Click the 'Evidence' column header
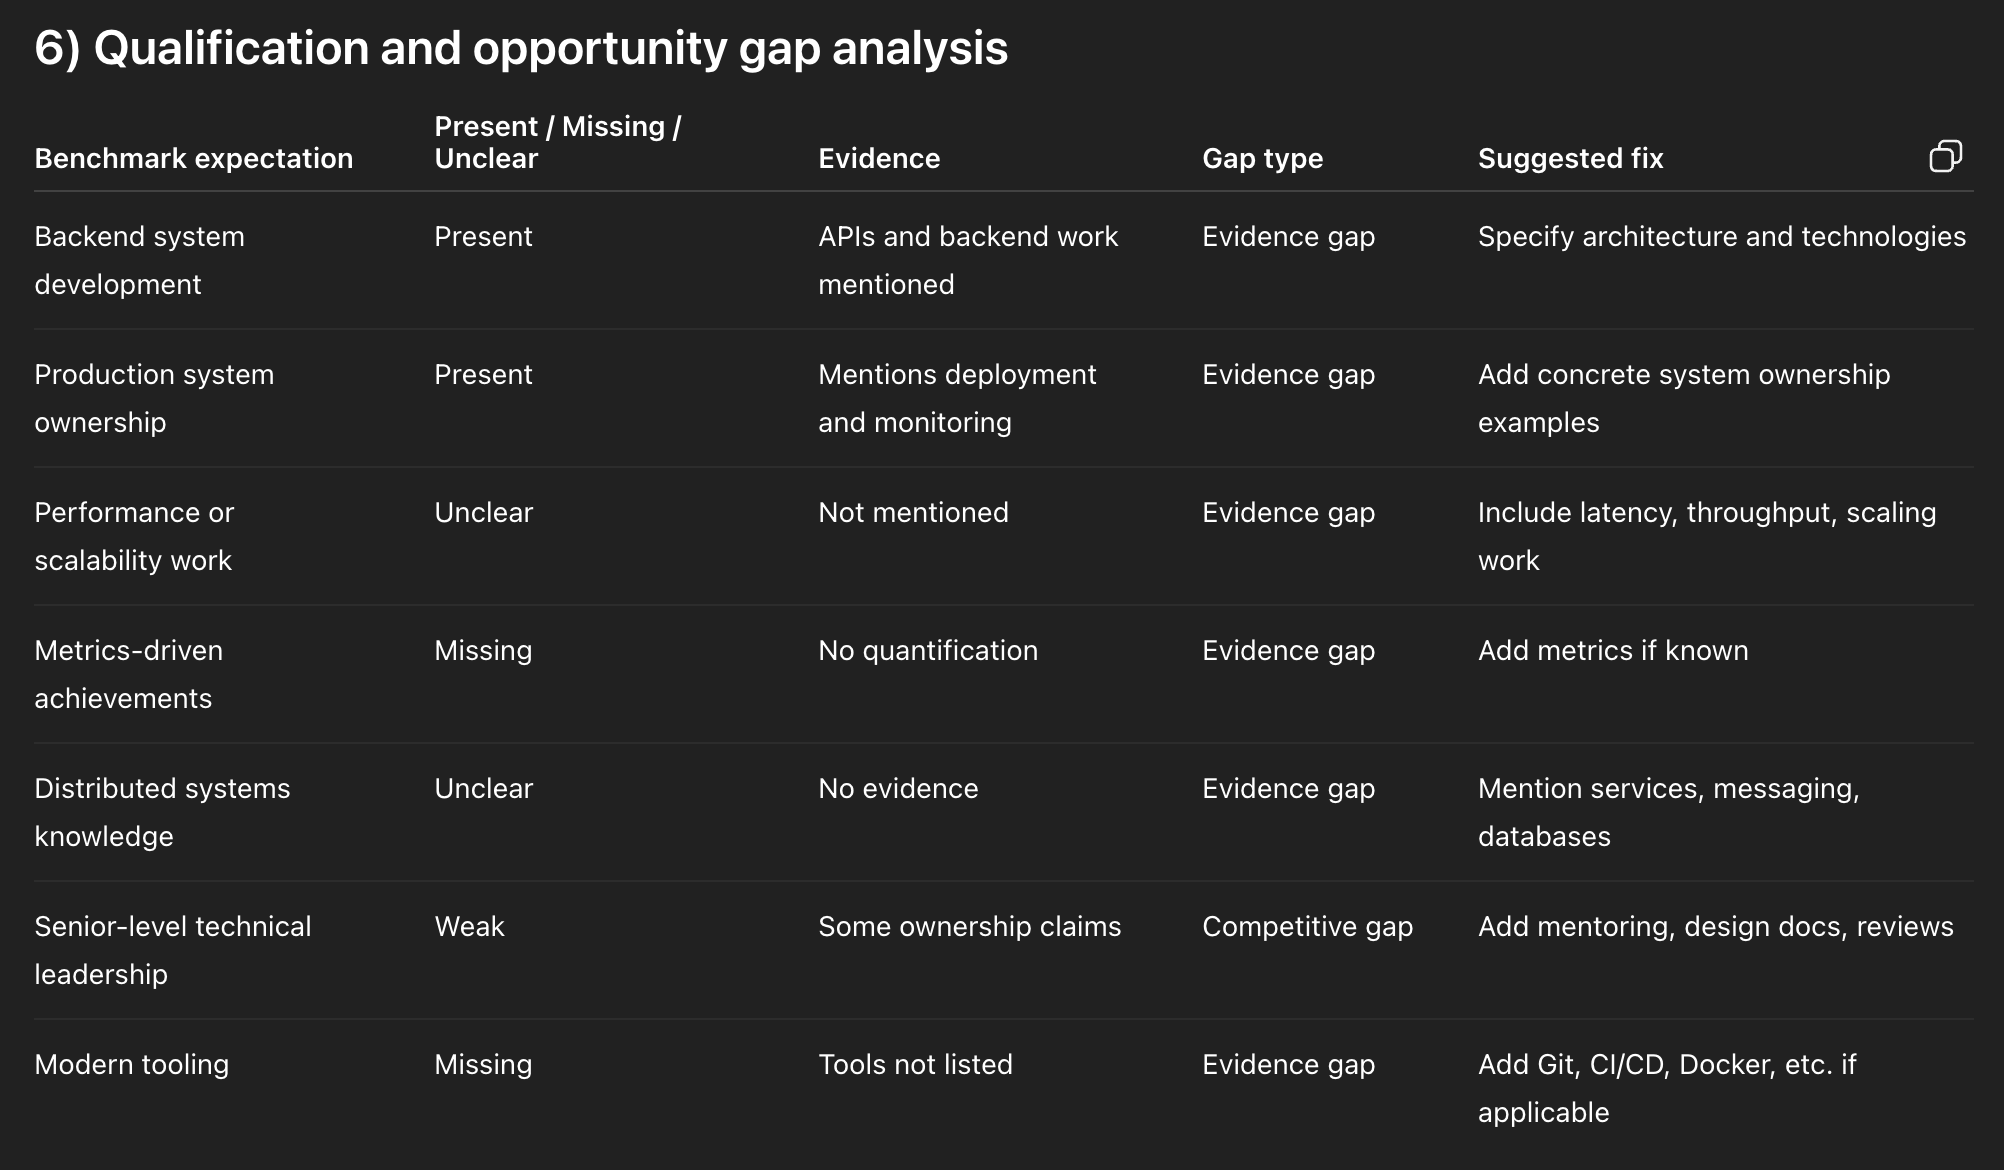The width and height of the screenshot is (2004, 1170). (x=879, y=158)
